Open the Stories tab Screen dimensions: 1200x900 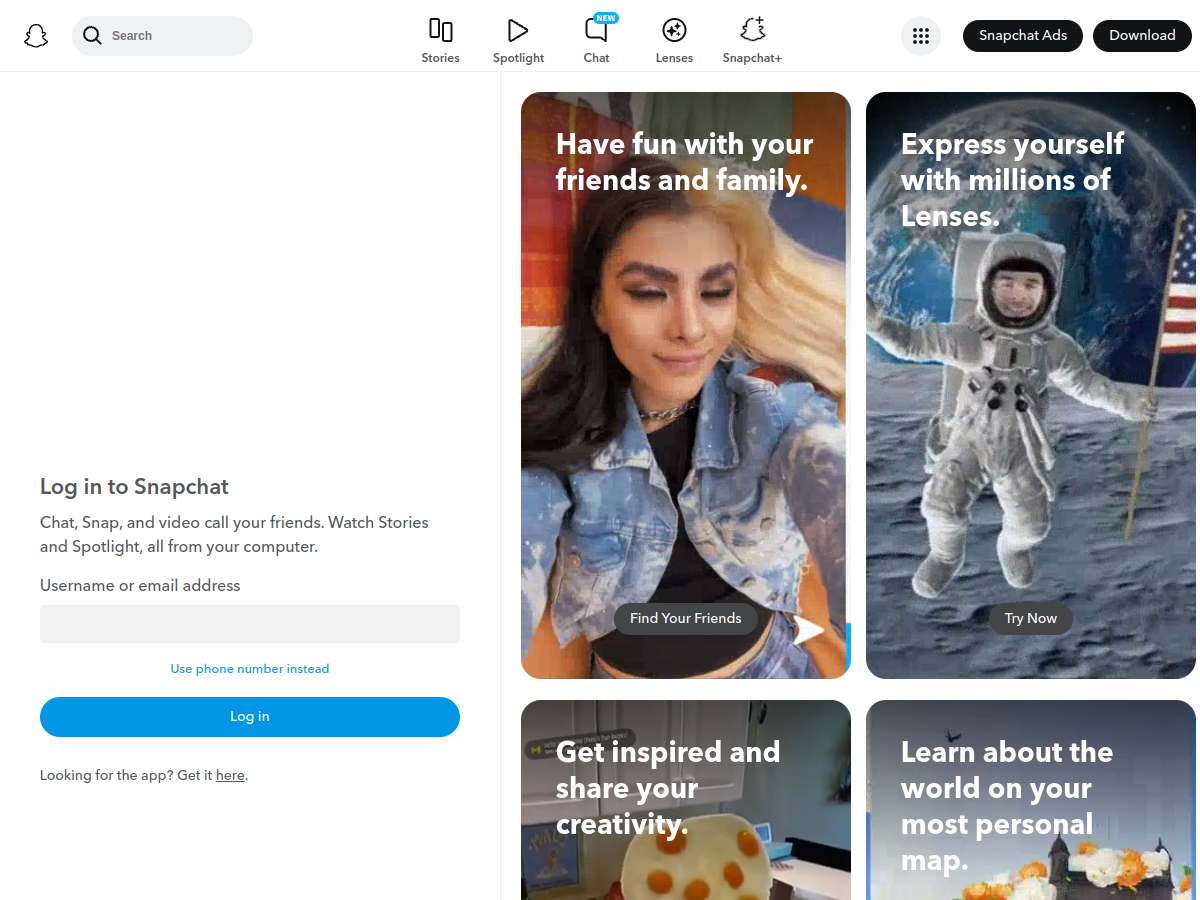(x=440, y=41)
